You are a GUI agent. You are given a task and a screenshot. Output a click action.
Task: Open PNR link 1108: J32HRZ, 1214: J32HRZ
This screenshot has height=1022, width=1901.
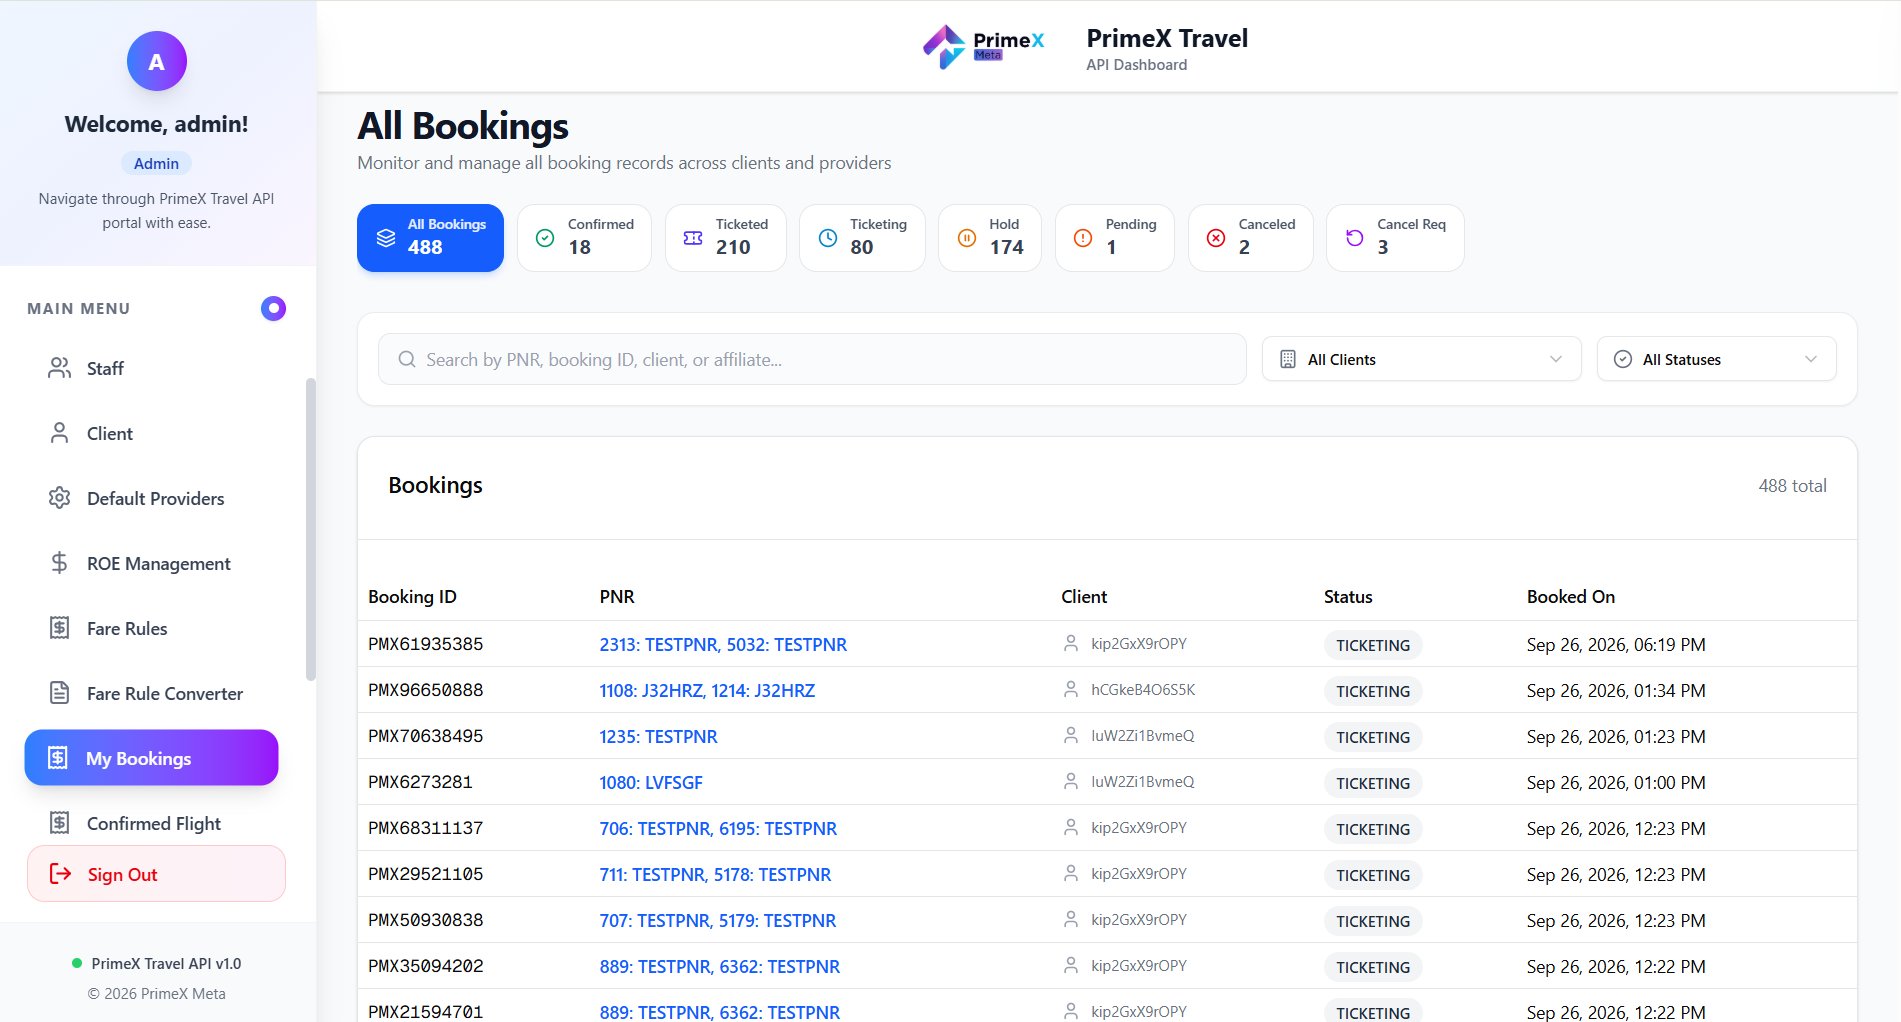click(707, 691)
